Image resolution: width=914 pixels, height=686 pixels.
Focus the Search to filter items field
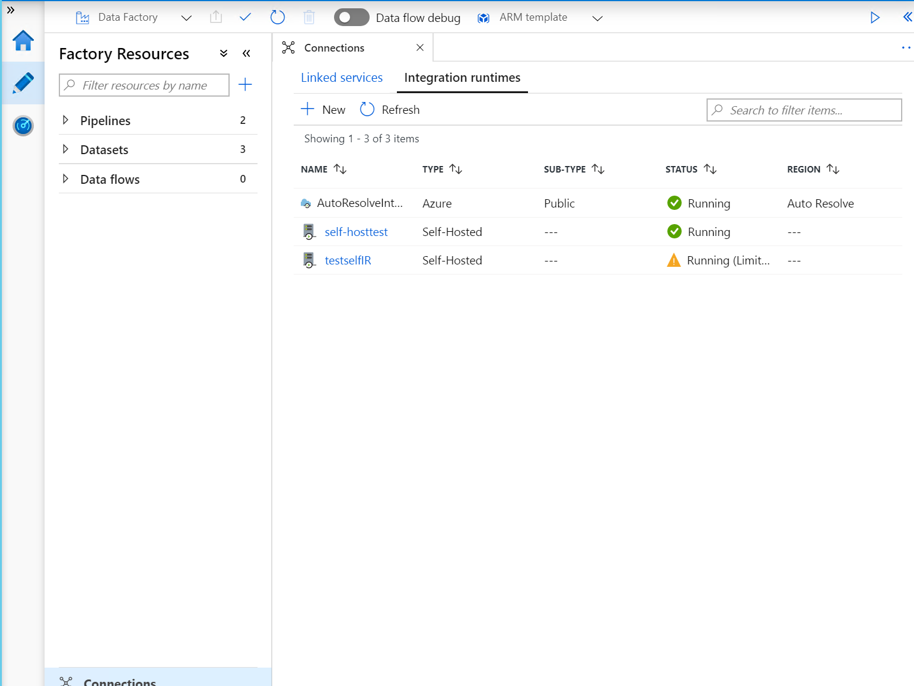[804, 110]
